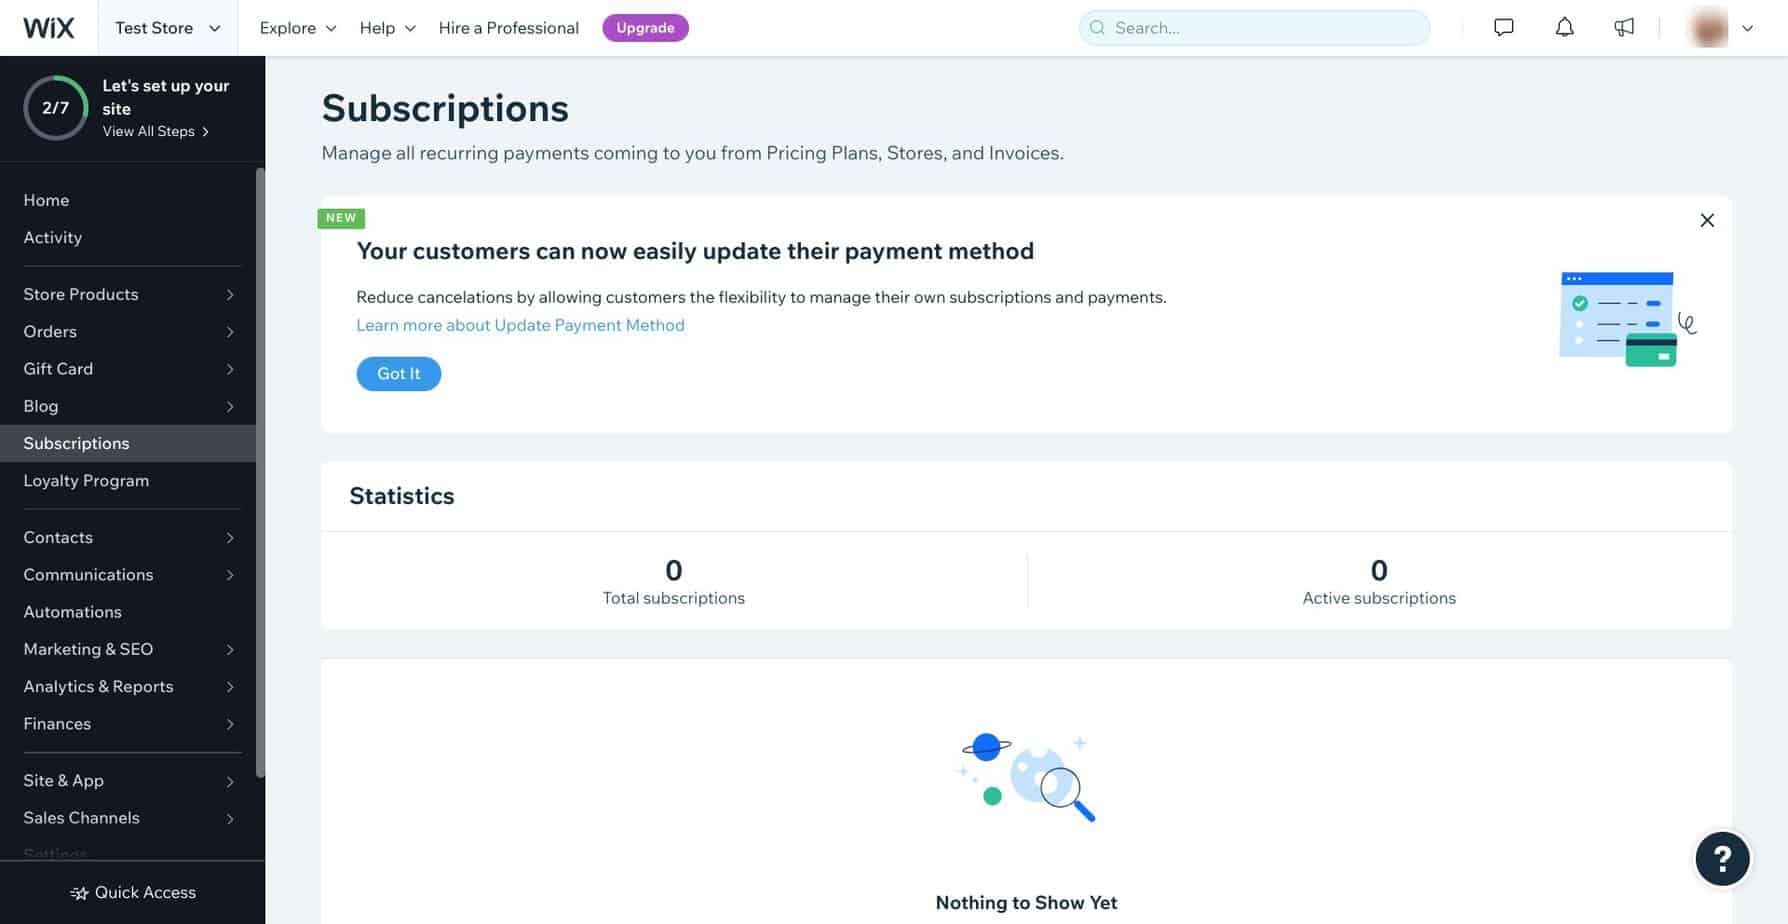Expand the Help menu
The height and width of the screenshot is (924, 1788).
(x=387, y=28)
